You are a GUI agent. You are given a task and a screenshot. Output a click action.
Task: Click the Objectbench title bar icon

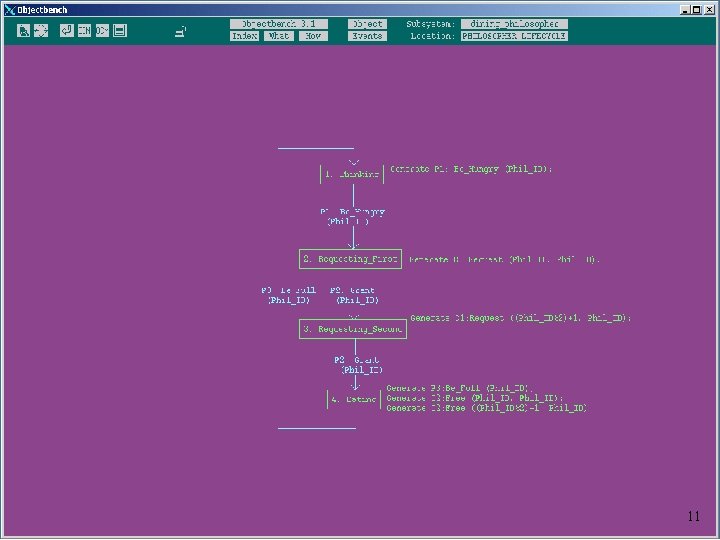[x=10, y=10]
